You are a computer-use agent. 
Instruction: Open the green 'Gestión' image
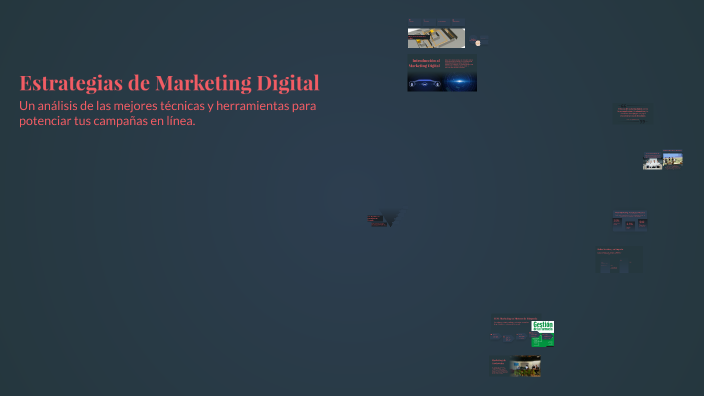542,334
